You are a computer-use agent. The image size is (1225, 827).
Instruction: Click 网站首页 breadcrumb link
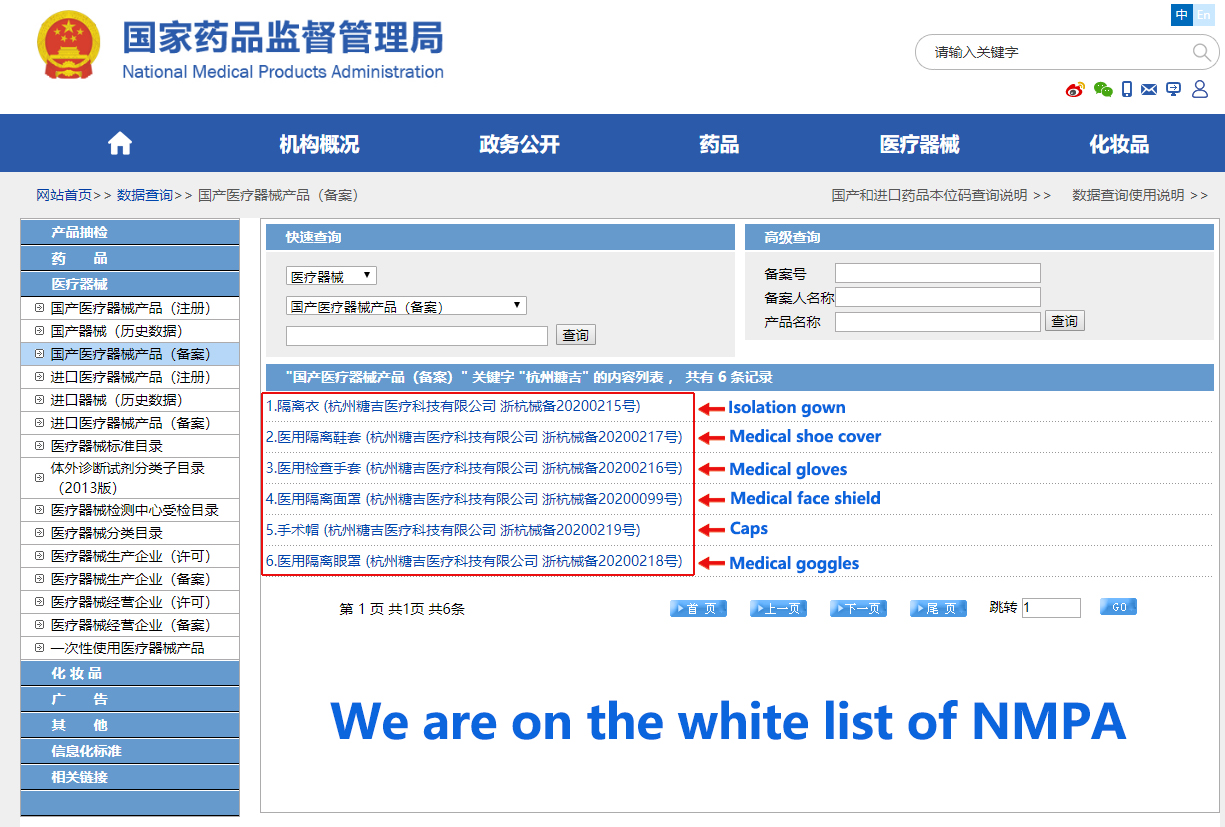pyautogui.click(x=64, y=195)
